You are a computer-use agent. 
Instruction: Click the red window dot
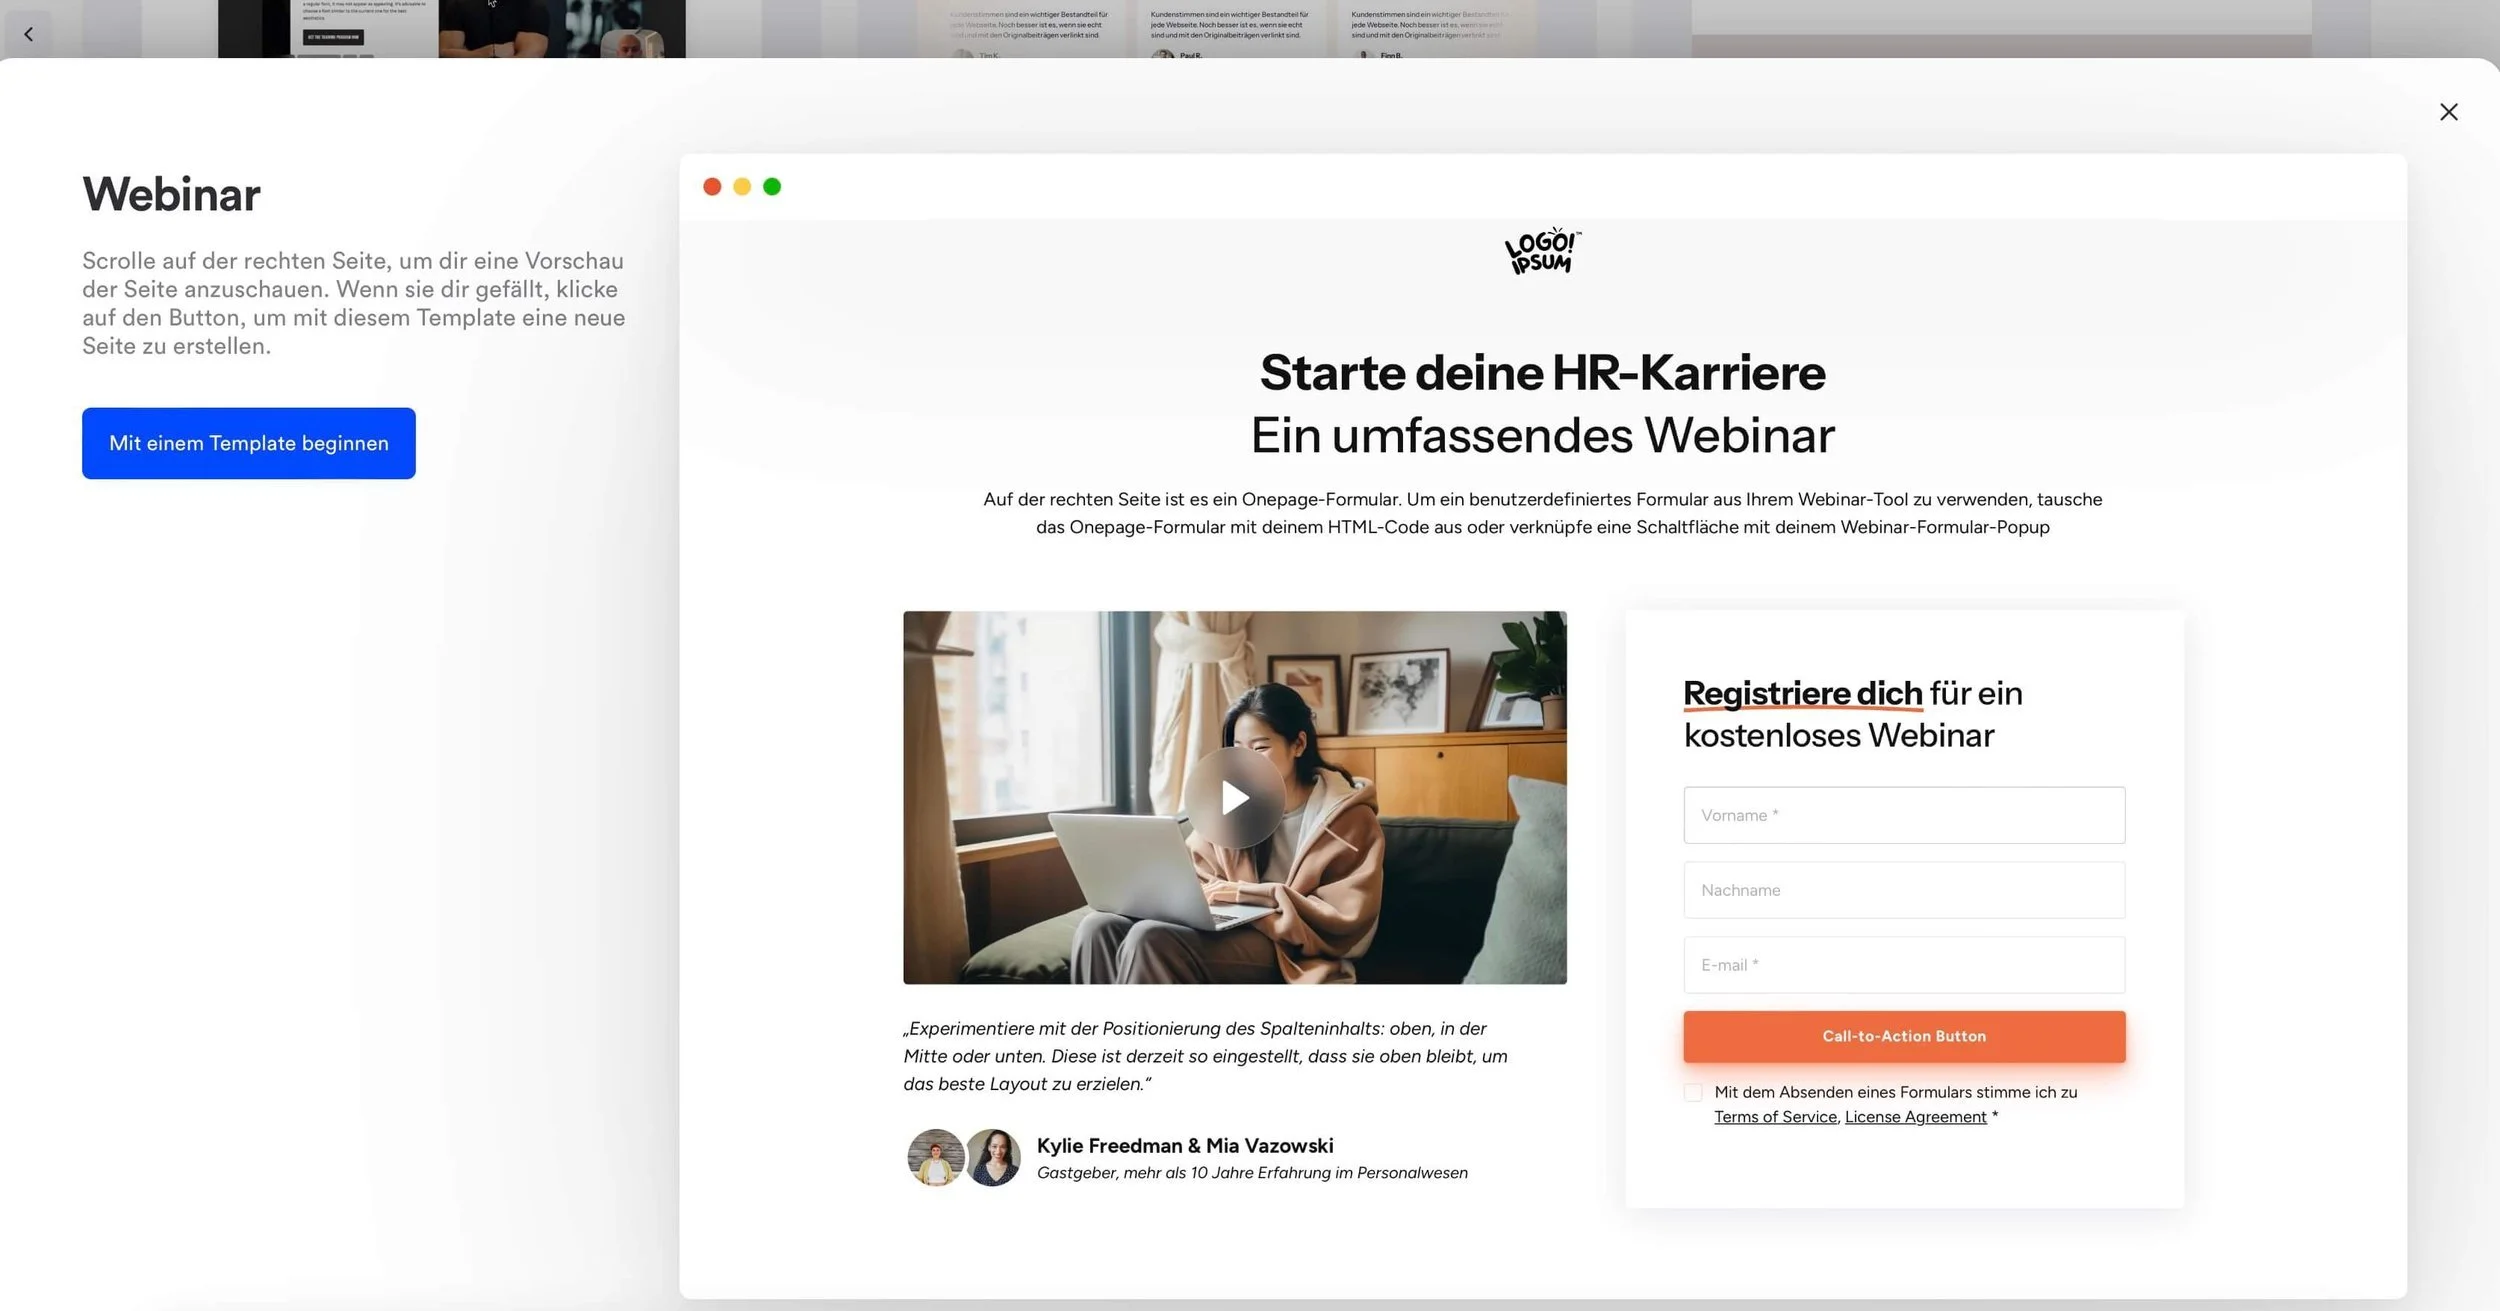coord(712,187)
